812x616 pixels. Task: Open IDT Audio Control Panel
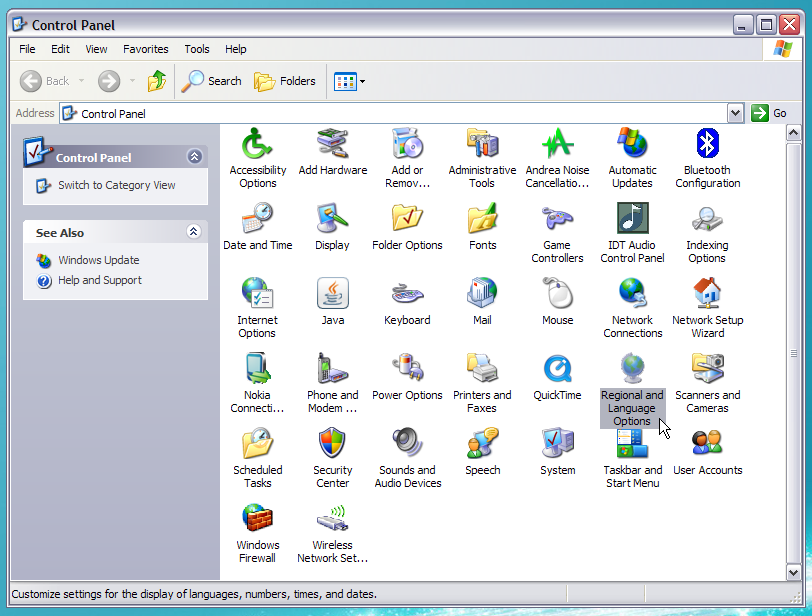[632, 218]
